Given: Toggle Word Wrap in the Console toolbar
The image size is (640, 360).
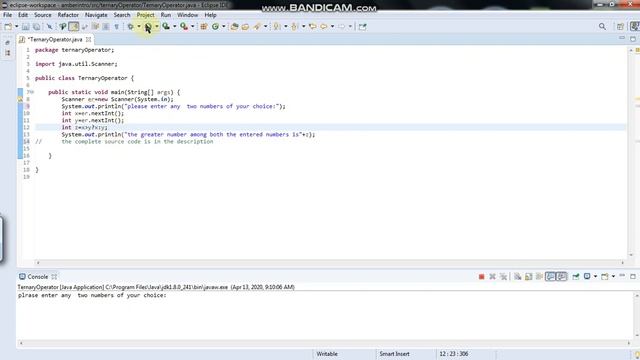Looking at the screenshot, I should (x=540, y=277).
